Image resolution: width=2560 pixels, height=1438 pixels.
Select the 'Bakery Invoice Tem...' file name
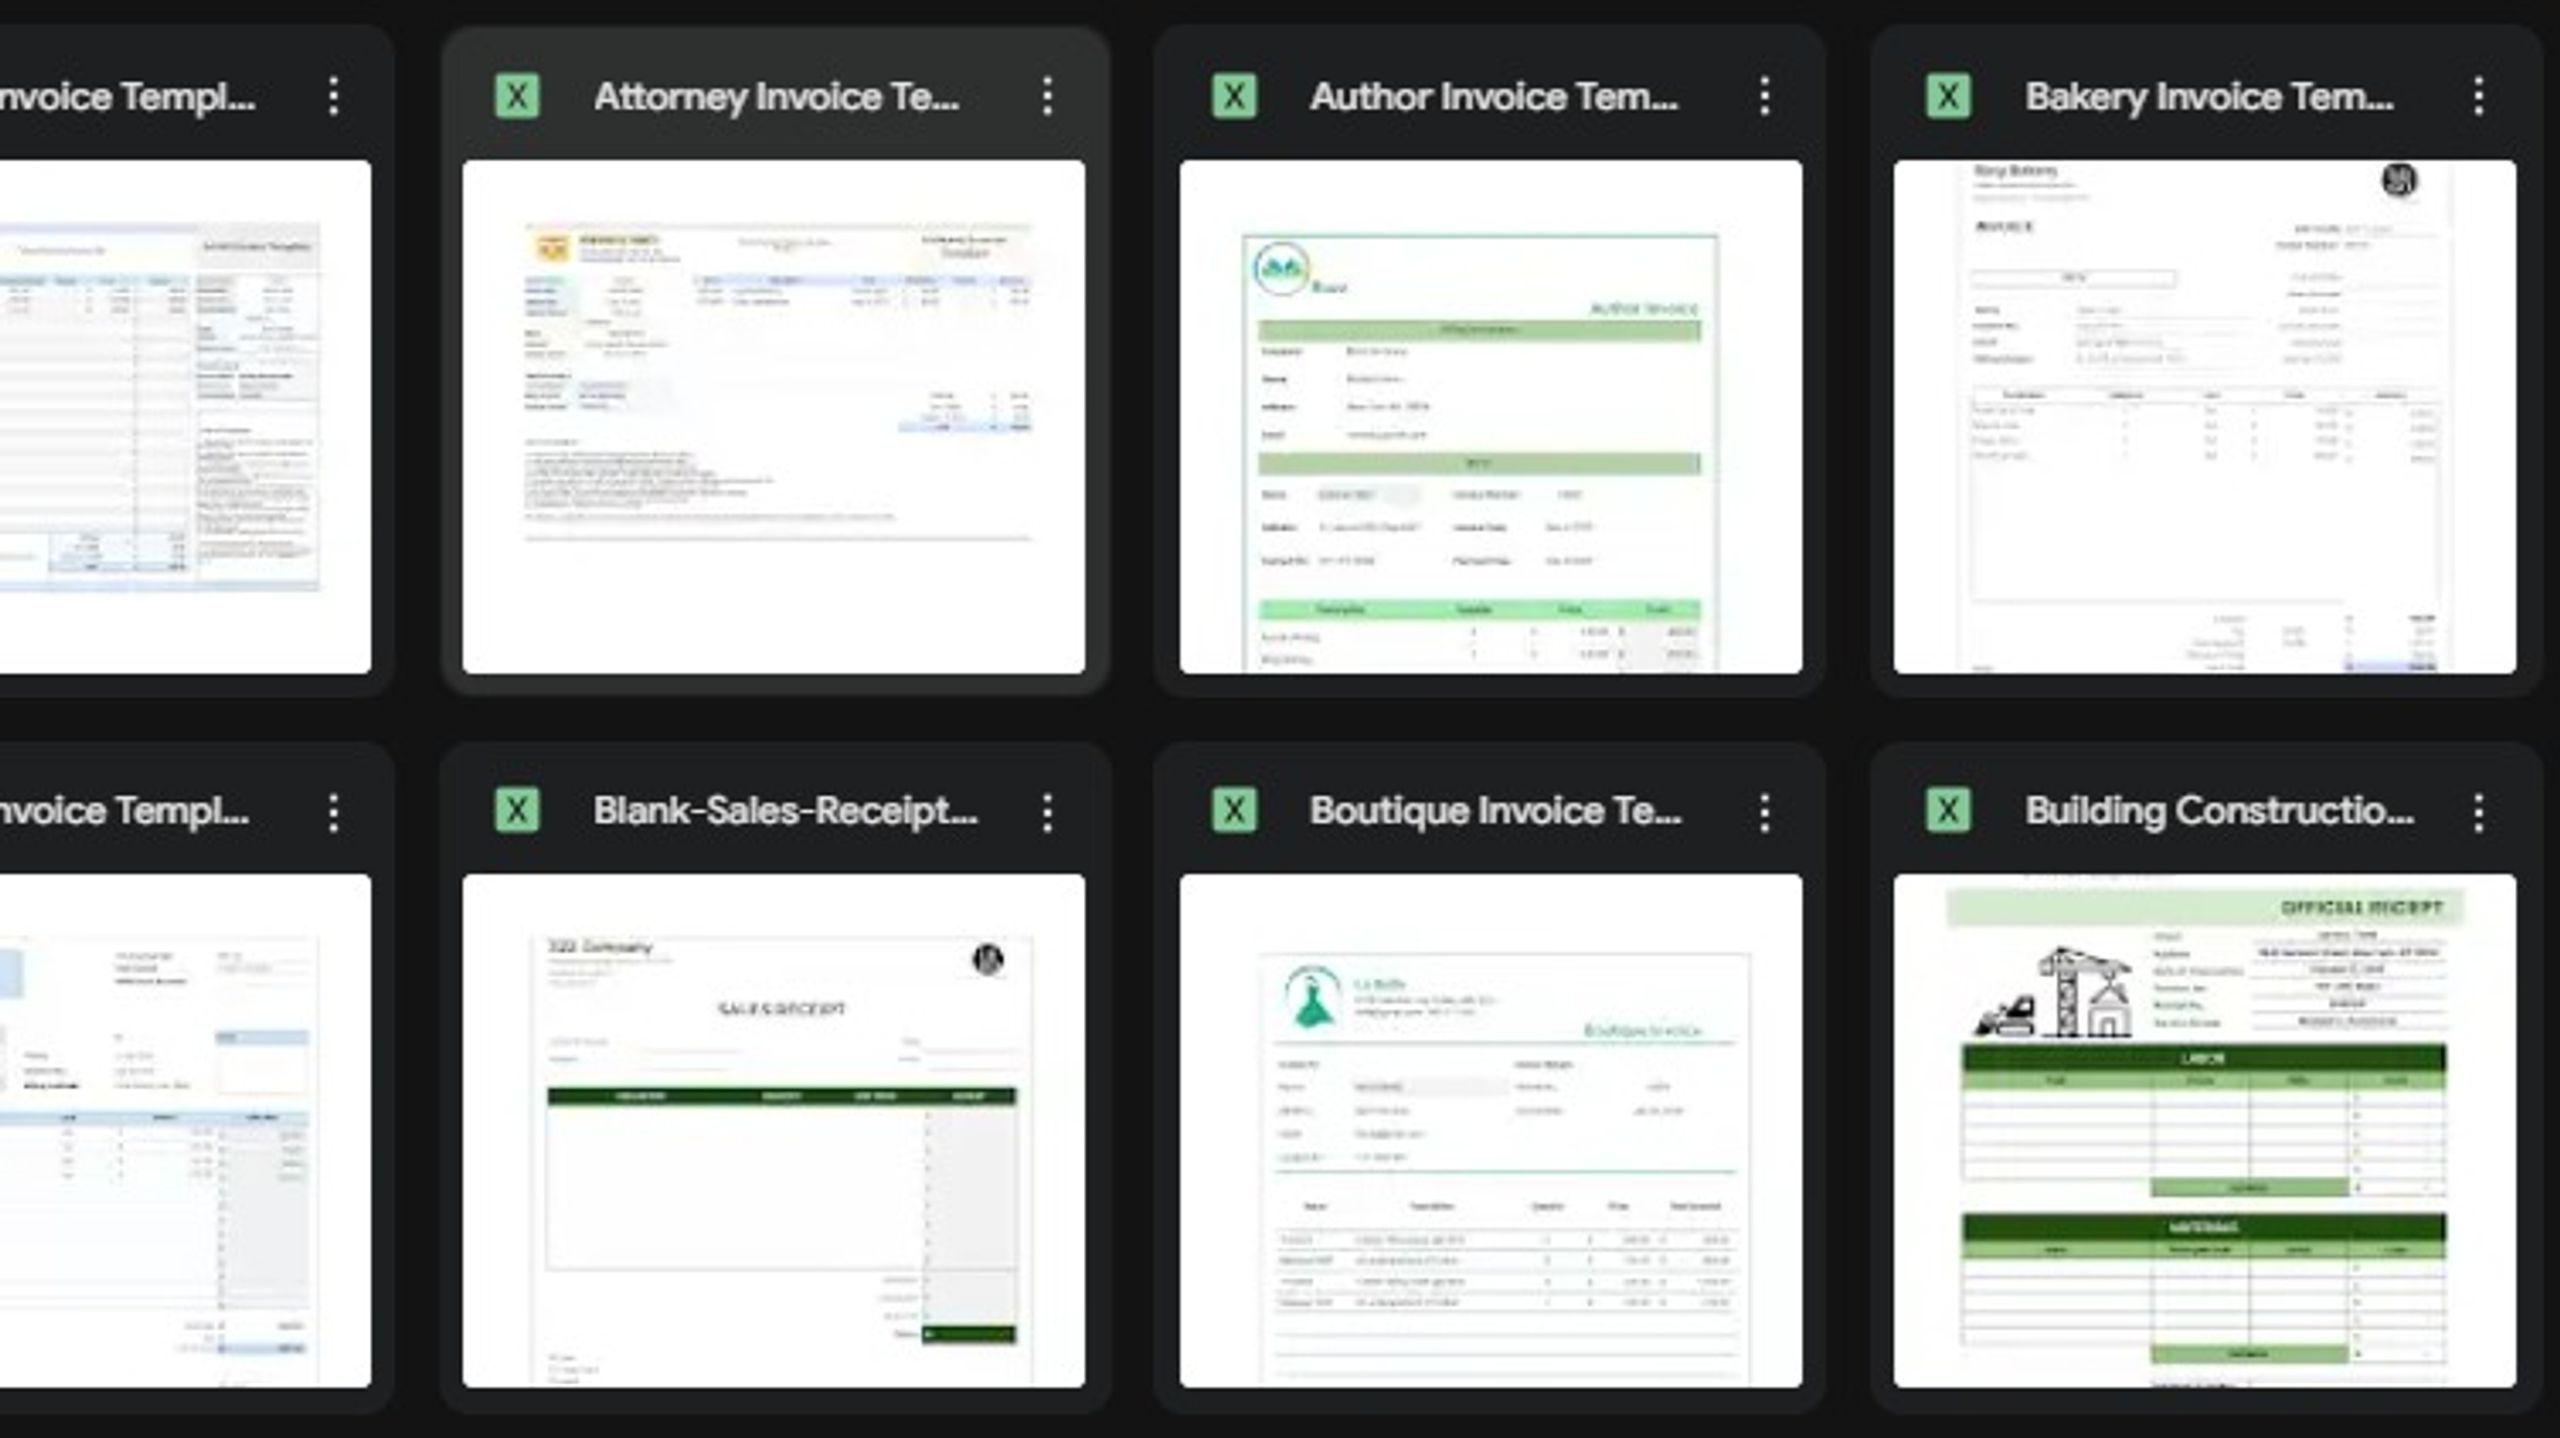pos(2210,97)
